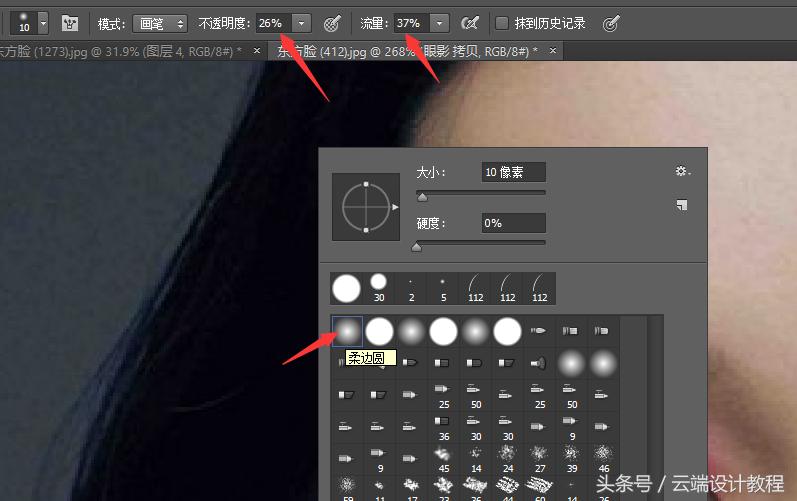The height and width of the screenshot is (501, 797).
Task: Select the spatter brush labeled 24
Action: [x=507, y=459]
